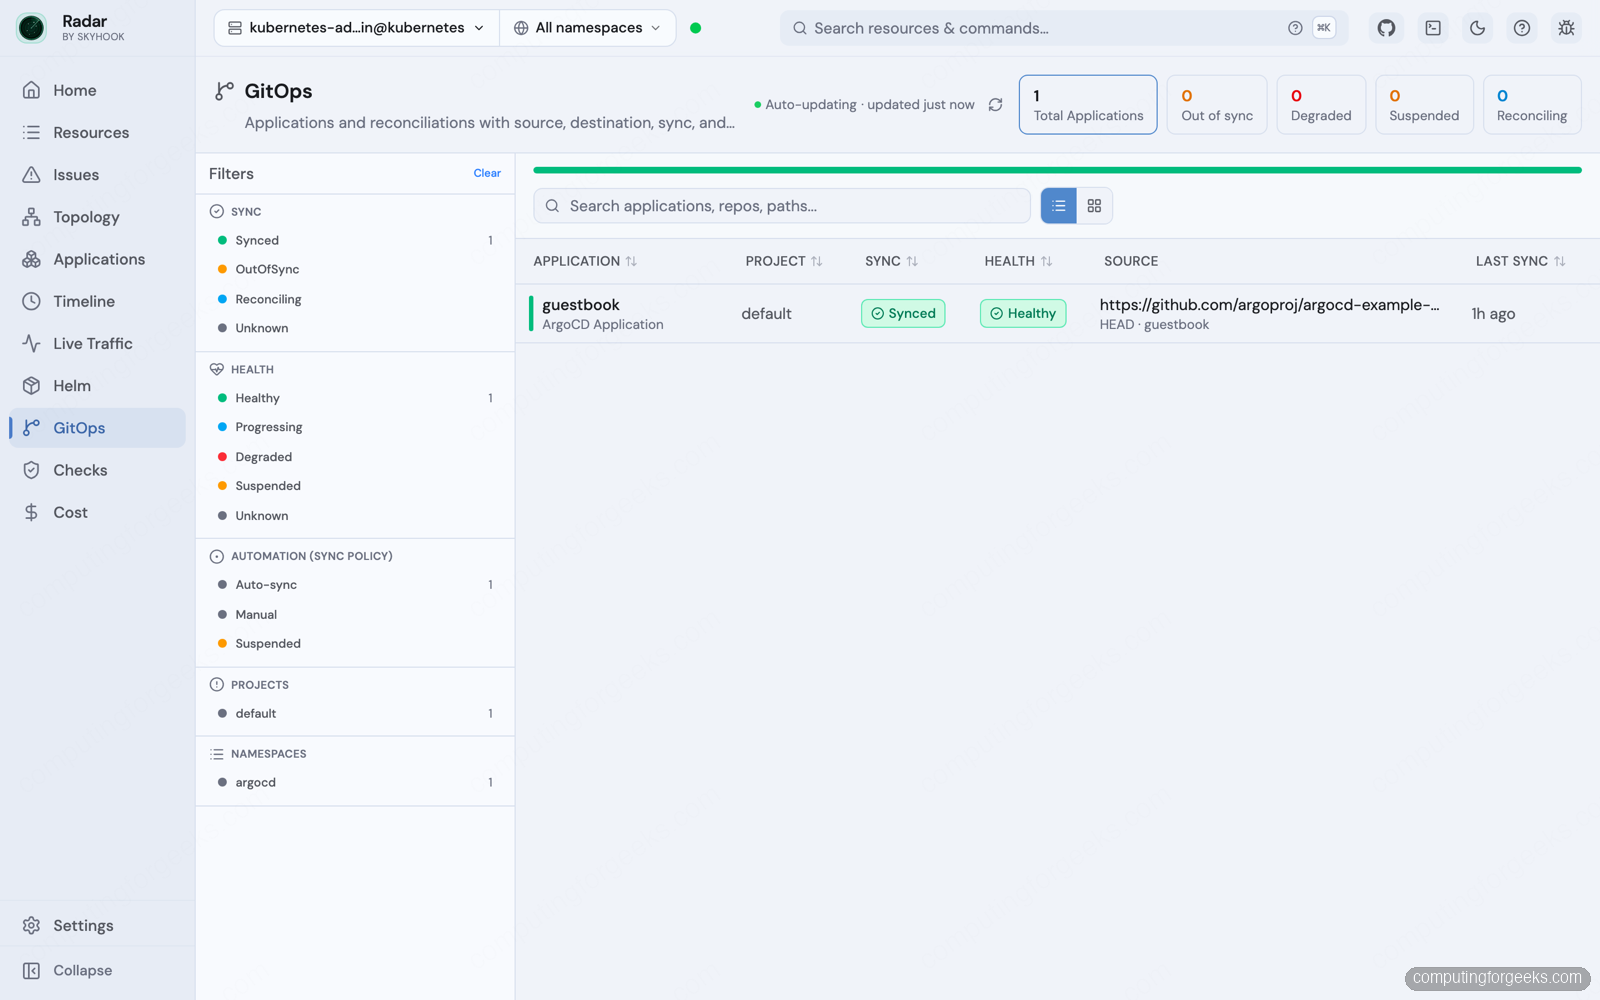This screenshot has width=1600, height=1000.
Task: Select the Suspended summary card
Action: [1424, 105]
